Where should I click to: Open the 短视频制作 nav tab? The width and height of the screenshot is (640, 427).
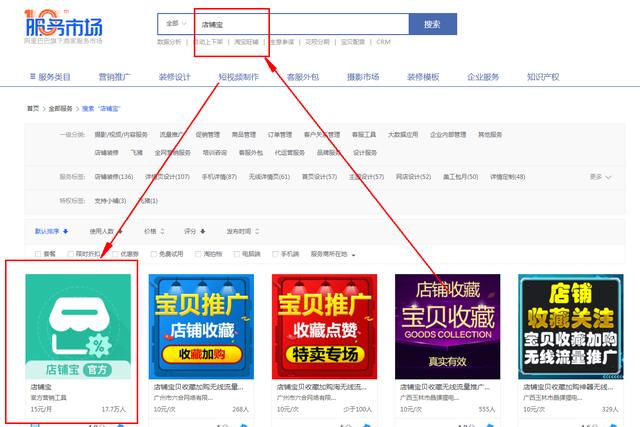click(238, 77)
